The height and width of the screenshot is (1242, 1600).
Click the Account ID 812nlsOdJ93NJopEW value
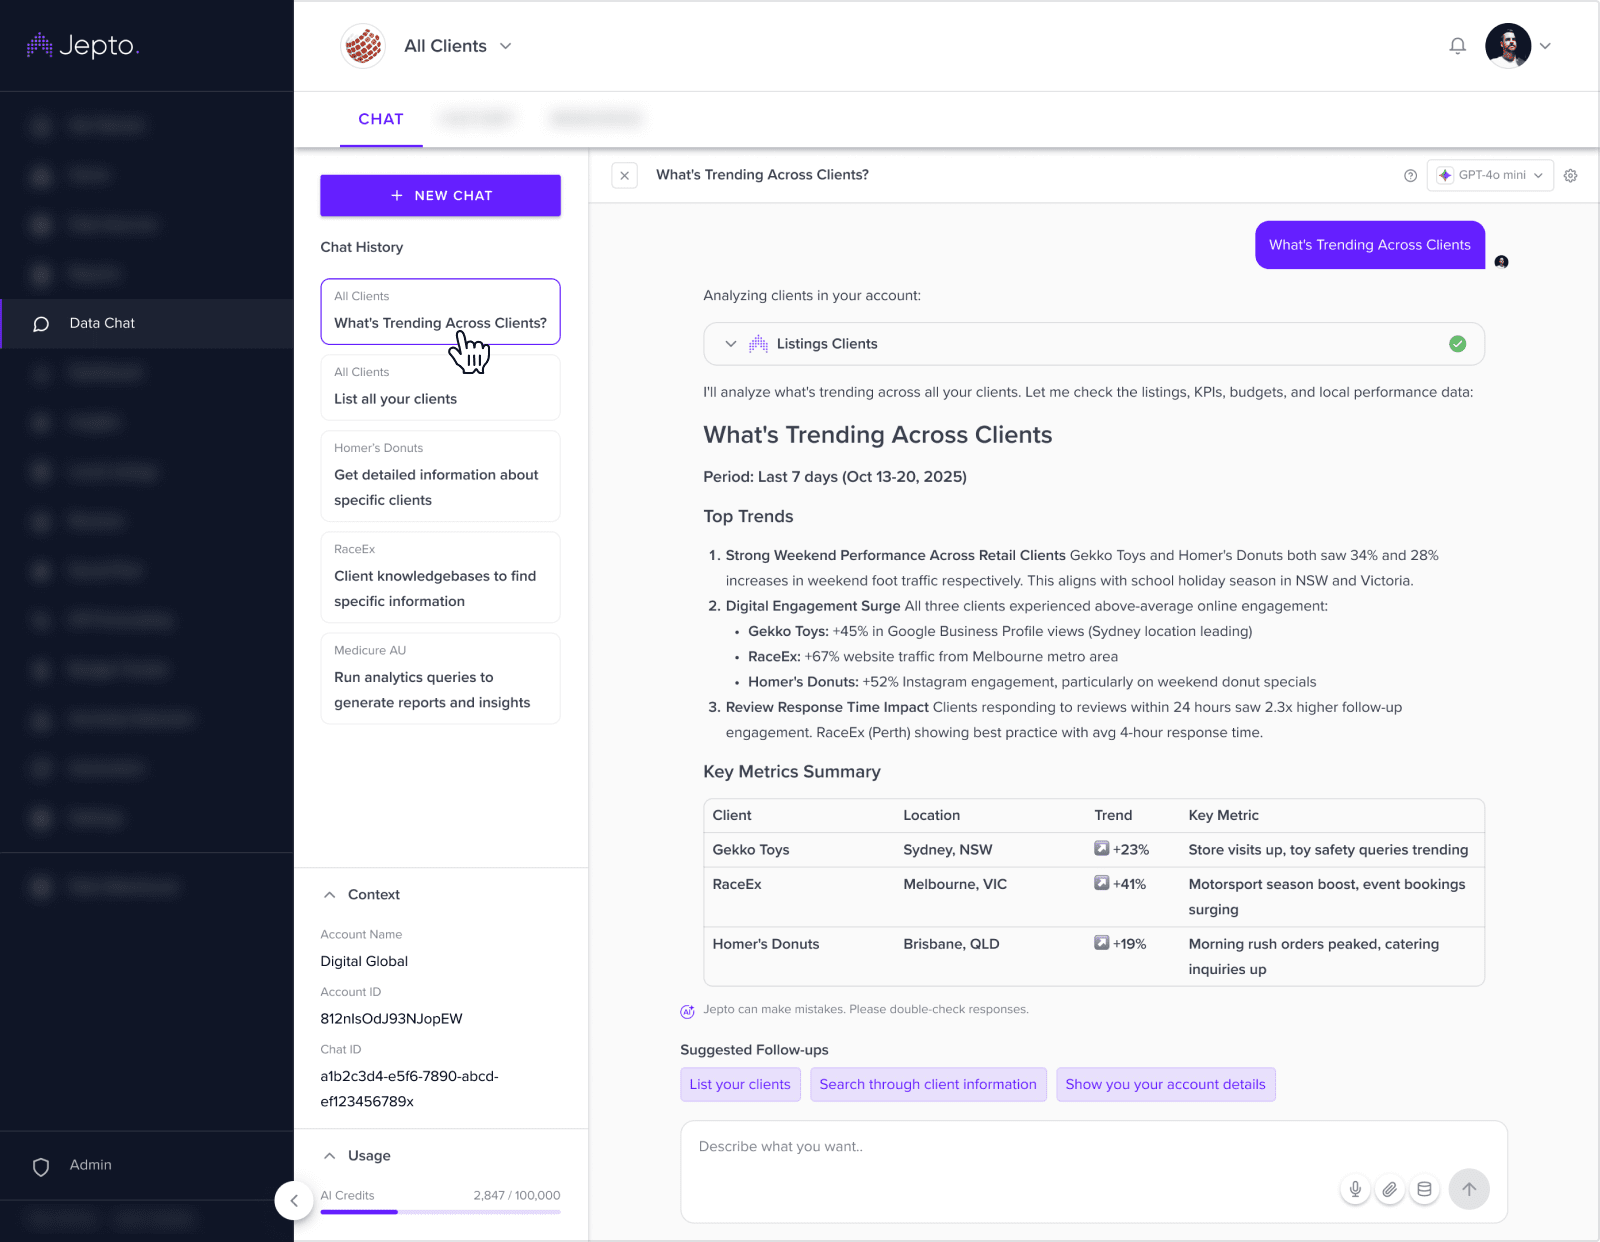pyautogui.click(x=391, y=1019)
